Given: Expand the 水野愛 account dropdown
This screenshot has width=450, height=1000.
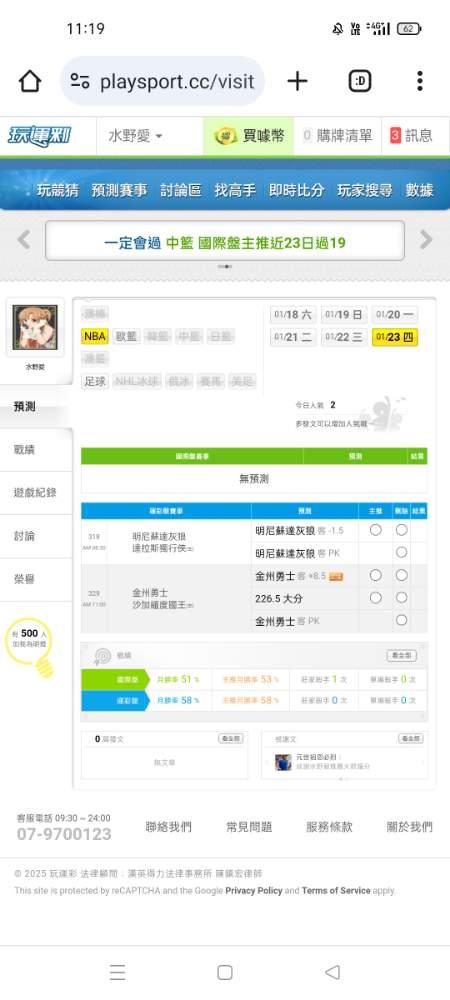Looking at the screenshot, I should (x=135, y=136).
